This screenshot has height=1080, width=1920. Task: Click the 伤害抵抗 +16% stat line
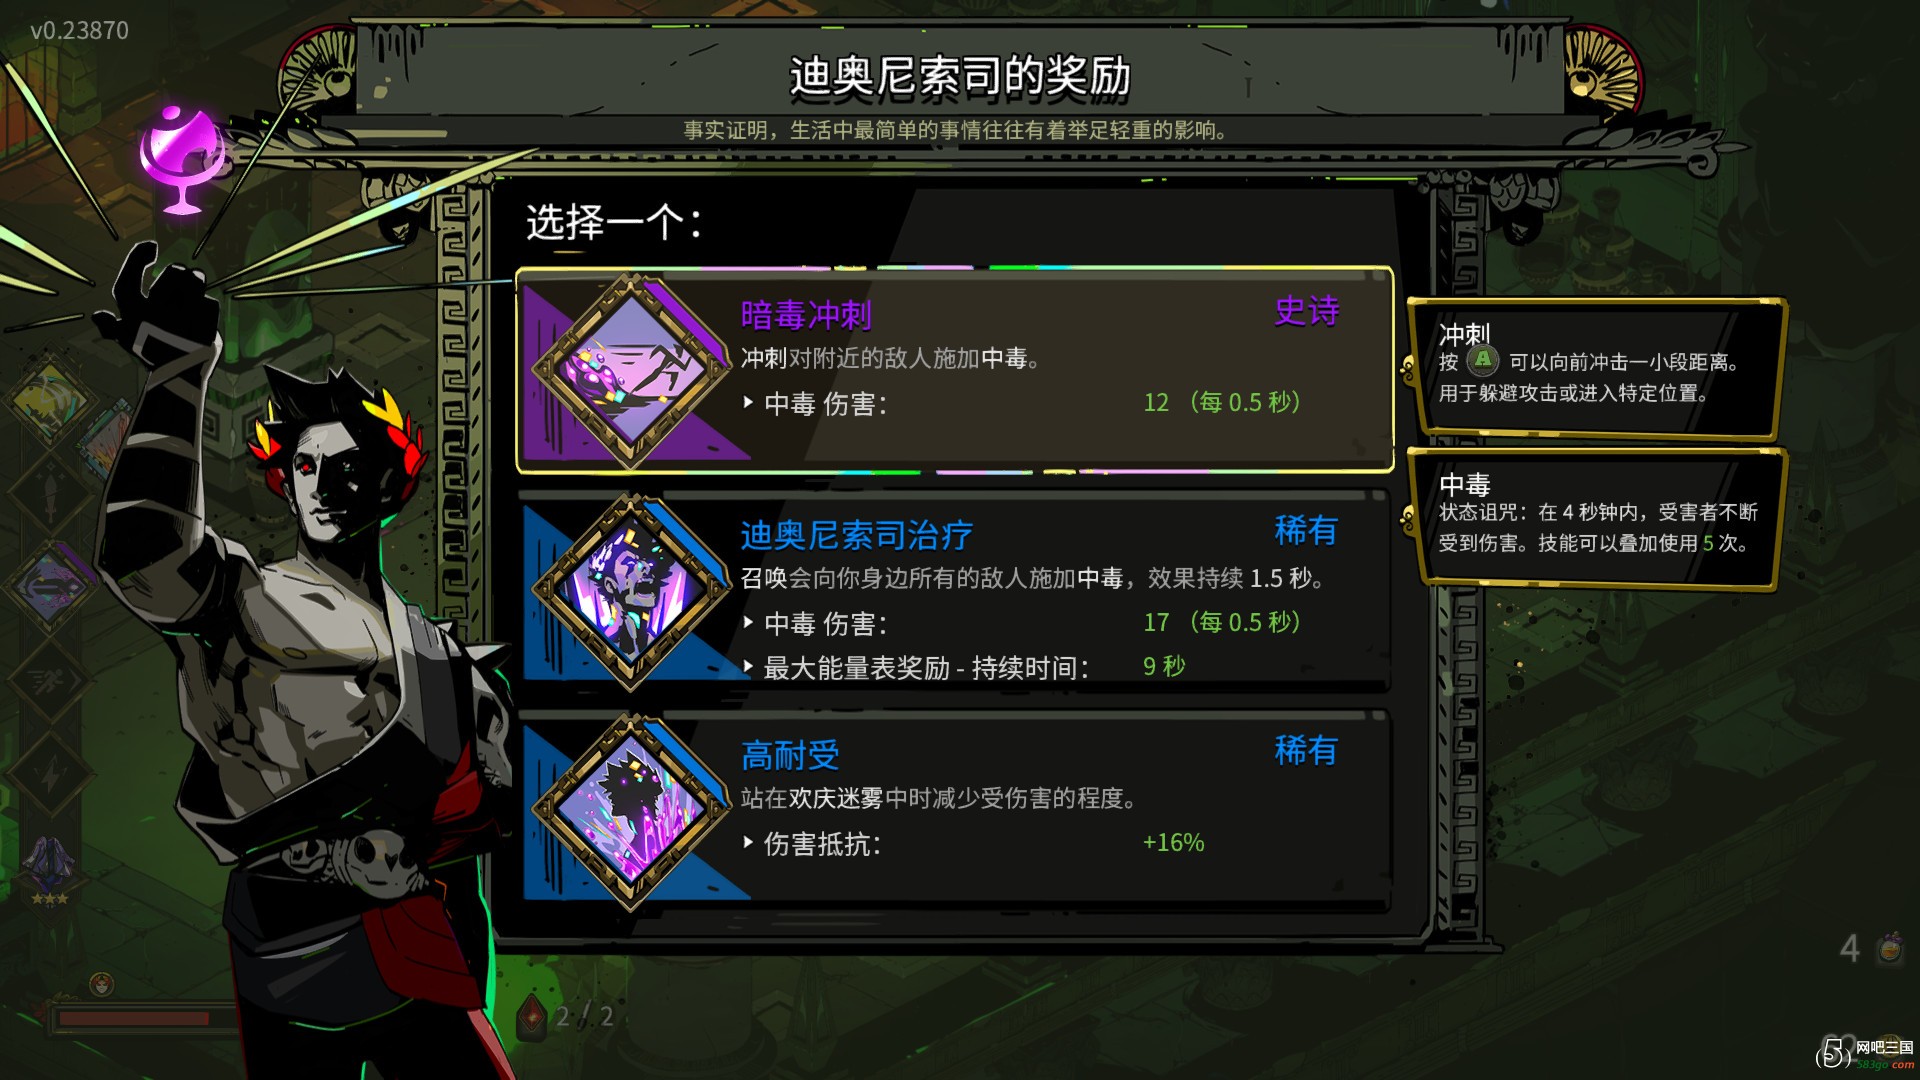point(974,843)
